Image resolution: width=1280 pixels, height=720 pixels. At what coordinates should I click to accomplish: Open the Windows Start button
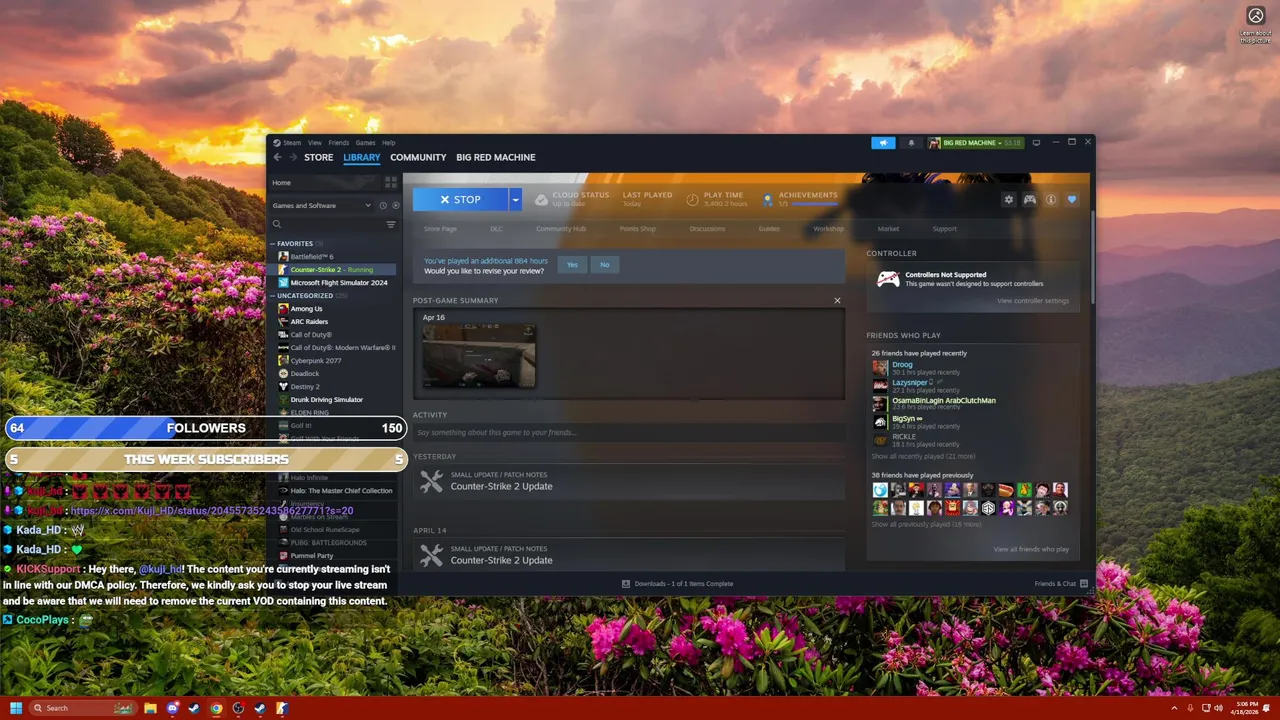(x=16, y=708)
